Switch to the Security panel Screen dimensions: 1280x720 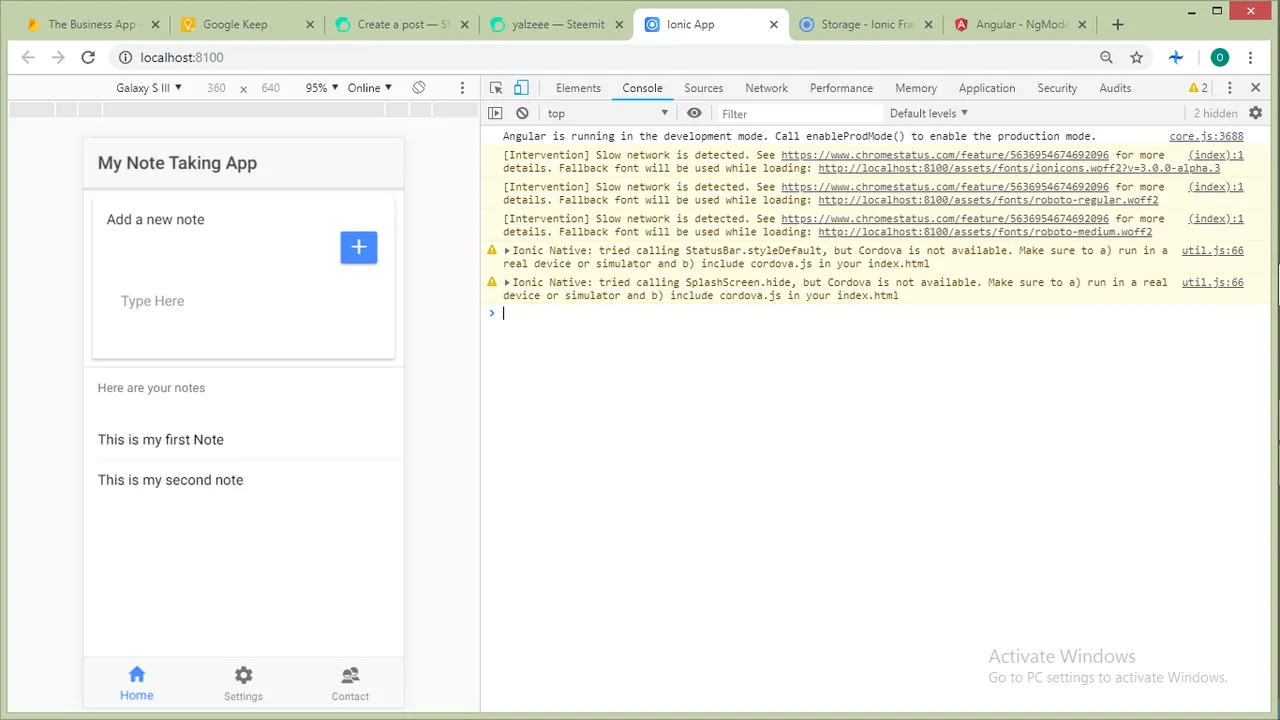1057,88
